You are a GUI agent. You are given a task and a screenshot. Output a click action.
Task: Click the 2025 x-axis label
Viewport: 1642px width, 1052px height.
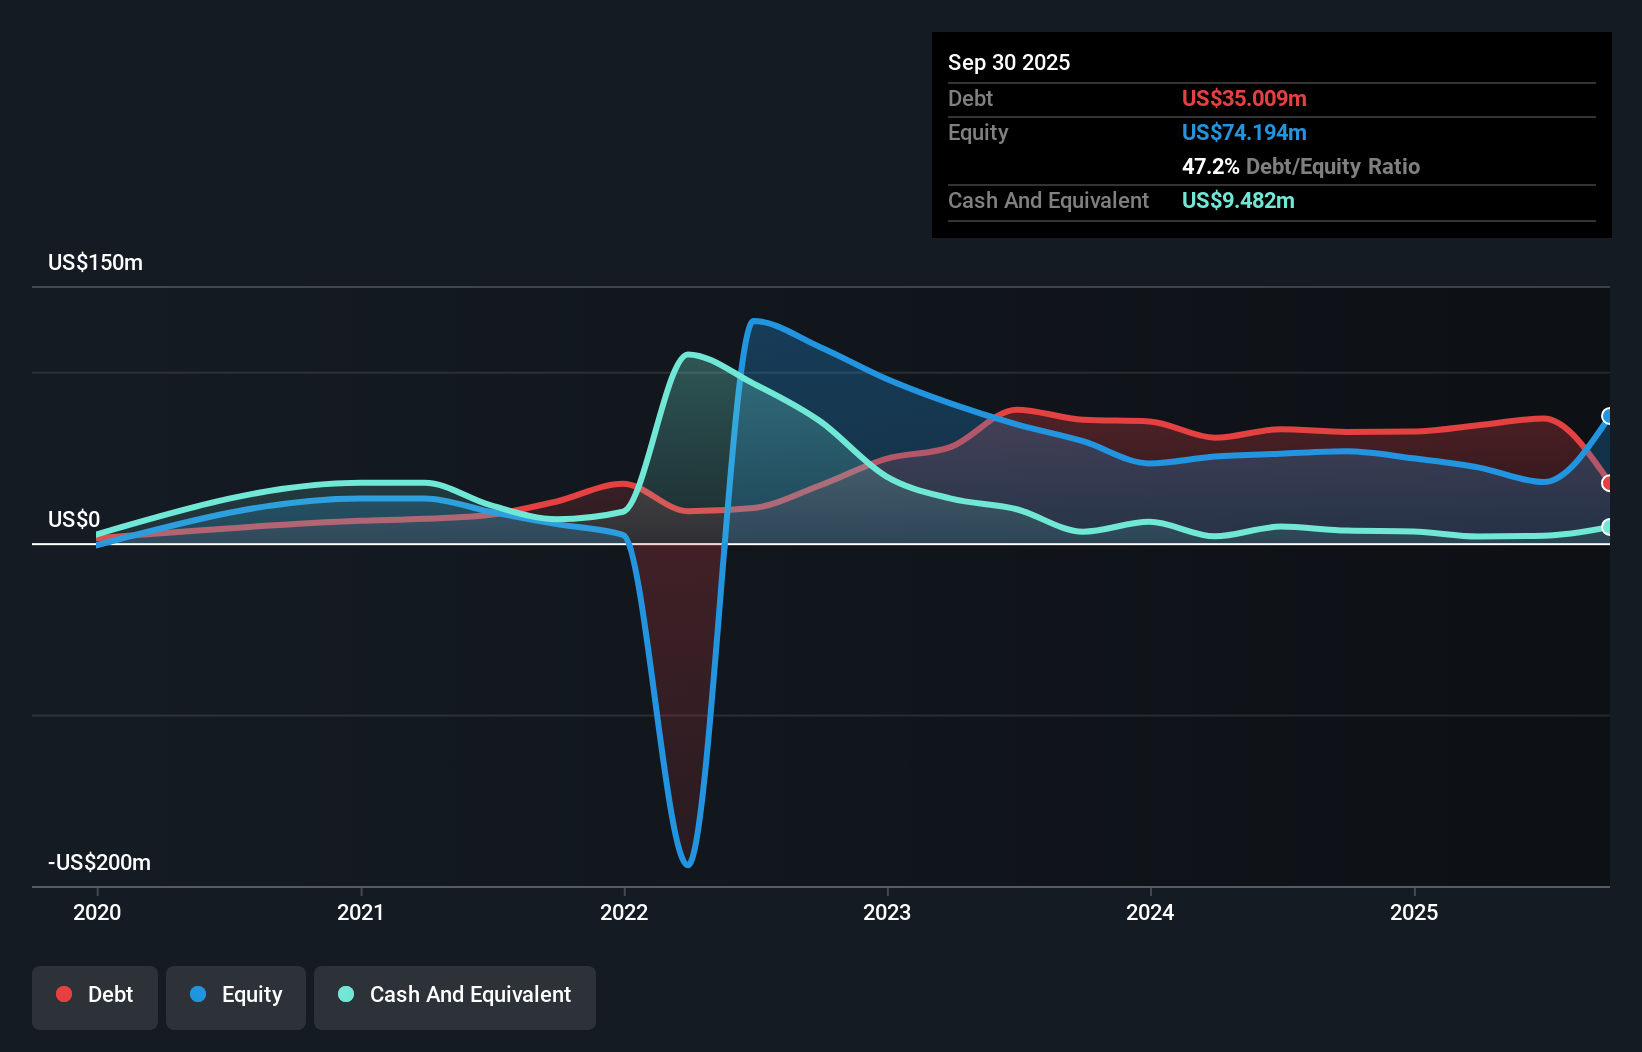[x=1414, y=912]
